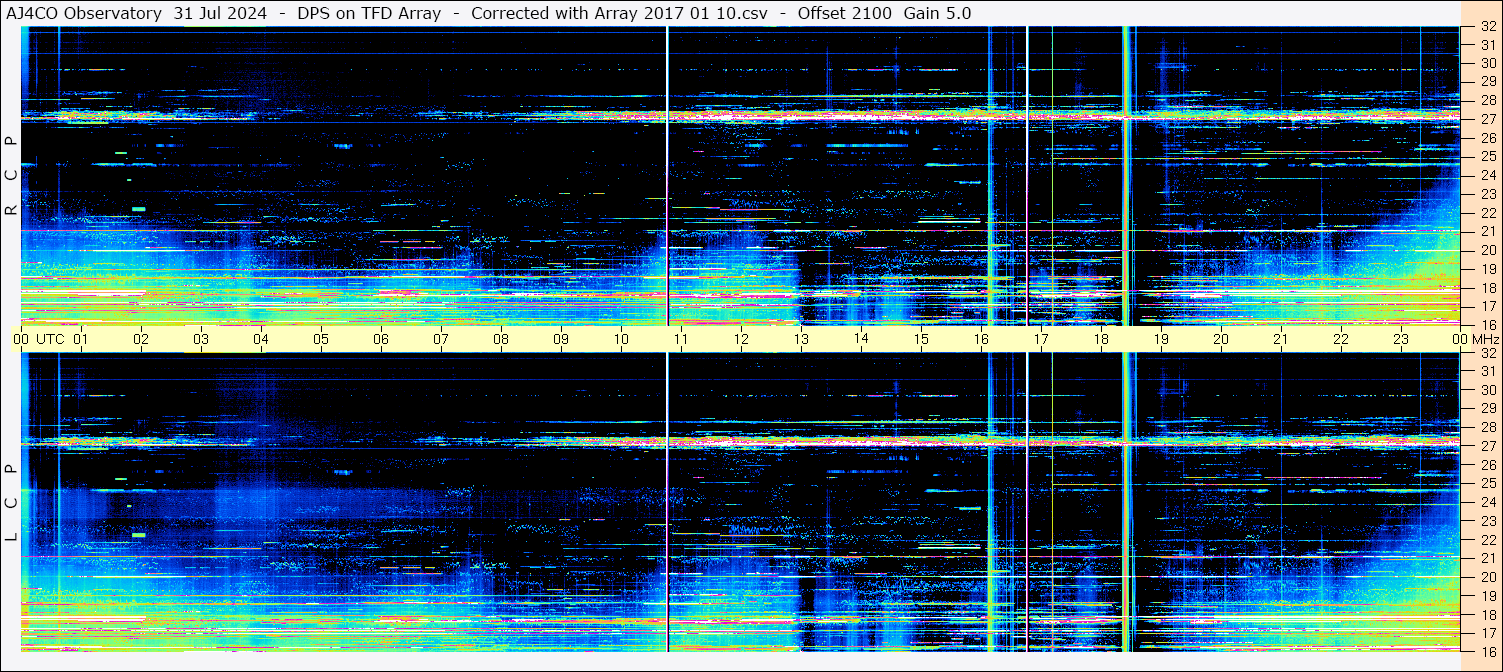Image resolution: width=1503 pixels, height=672 pixels.
Task: Click the 27 MHz label of the LCP spectrogram
Action: tap(1487, 446)
